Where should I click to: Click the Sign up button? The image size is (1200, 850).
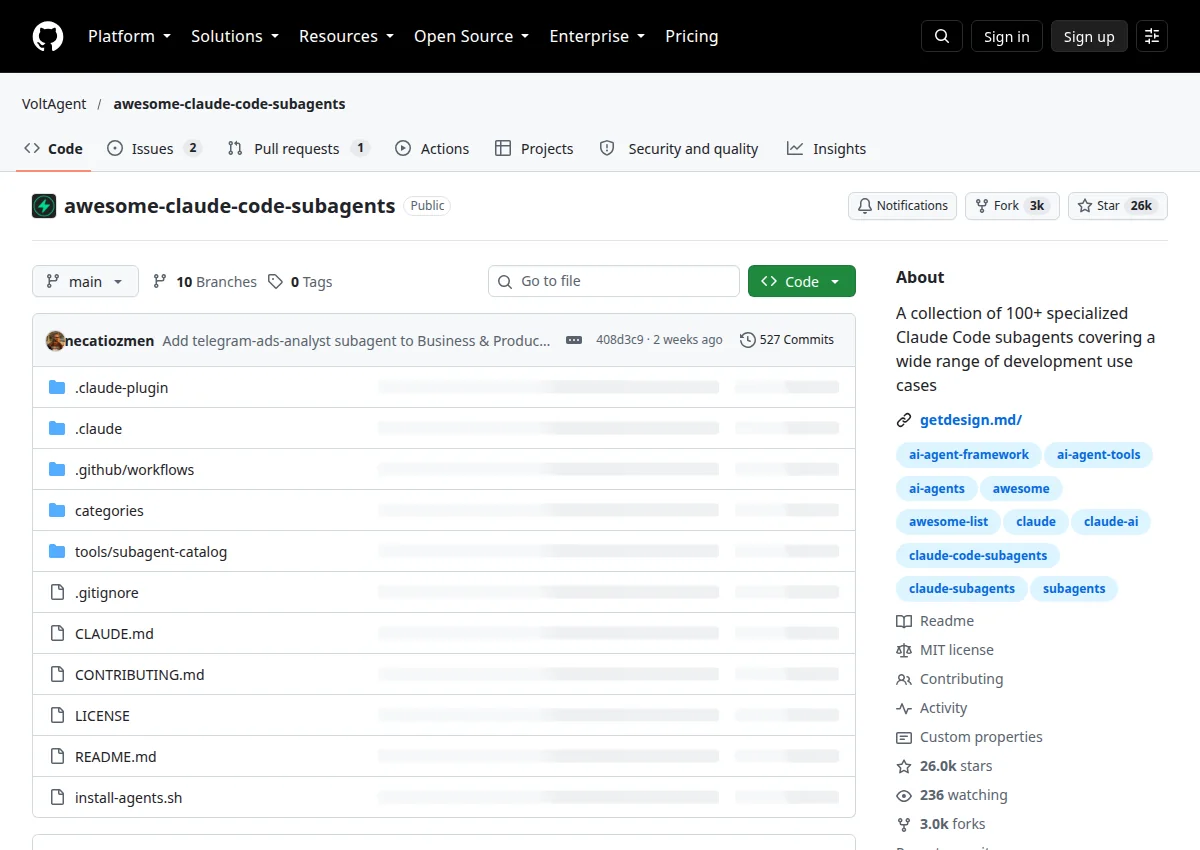(x=1089, y=36)
